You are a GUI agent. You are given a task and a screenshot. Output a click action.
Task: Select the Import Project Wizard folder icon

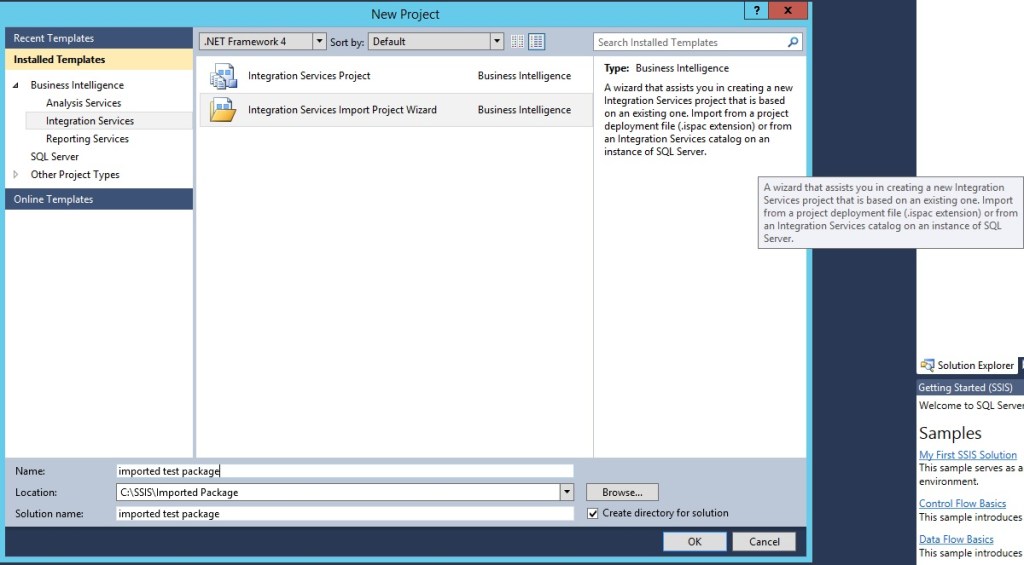(x=223, y=110)
